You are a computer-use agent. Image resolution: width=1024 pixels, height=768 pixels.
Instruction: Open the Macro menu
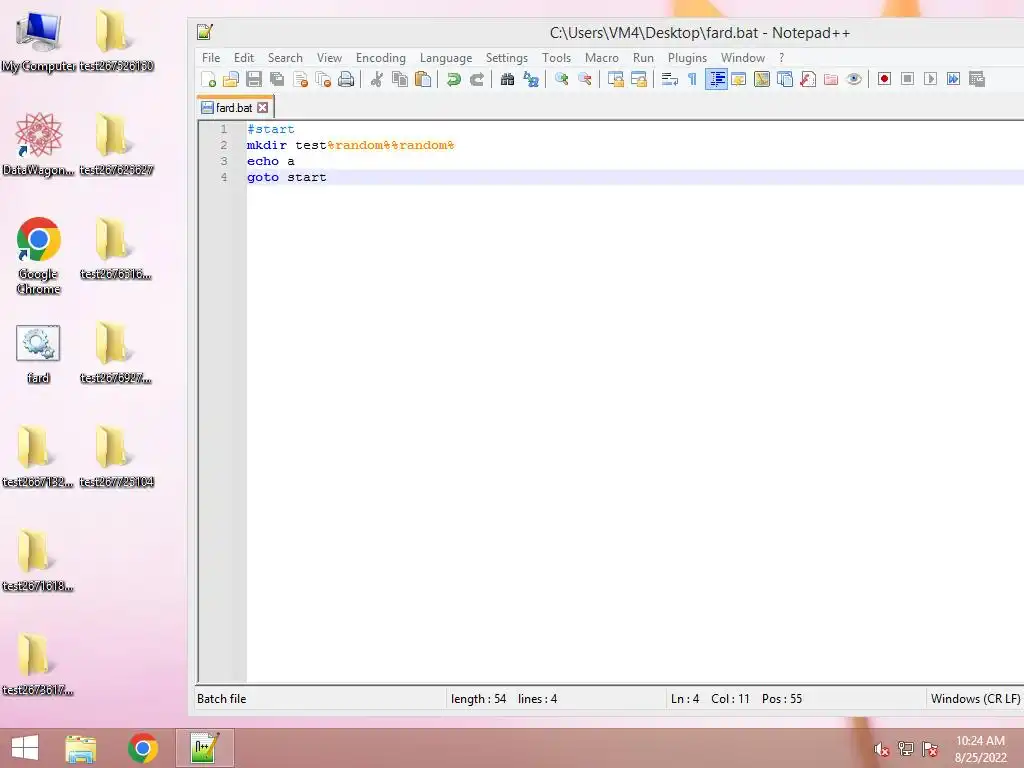[x=601, y=58]
